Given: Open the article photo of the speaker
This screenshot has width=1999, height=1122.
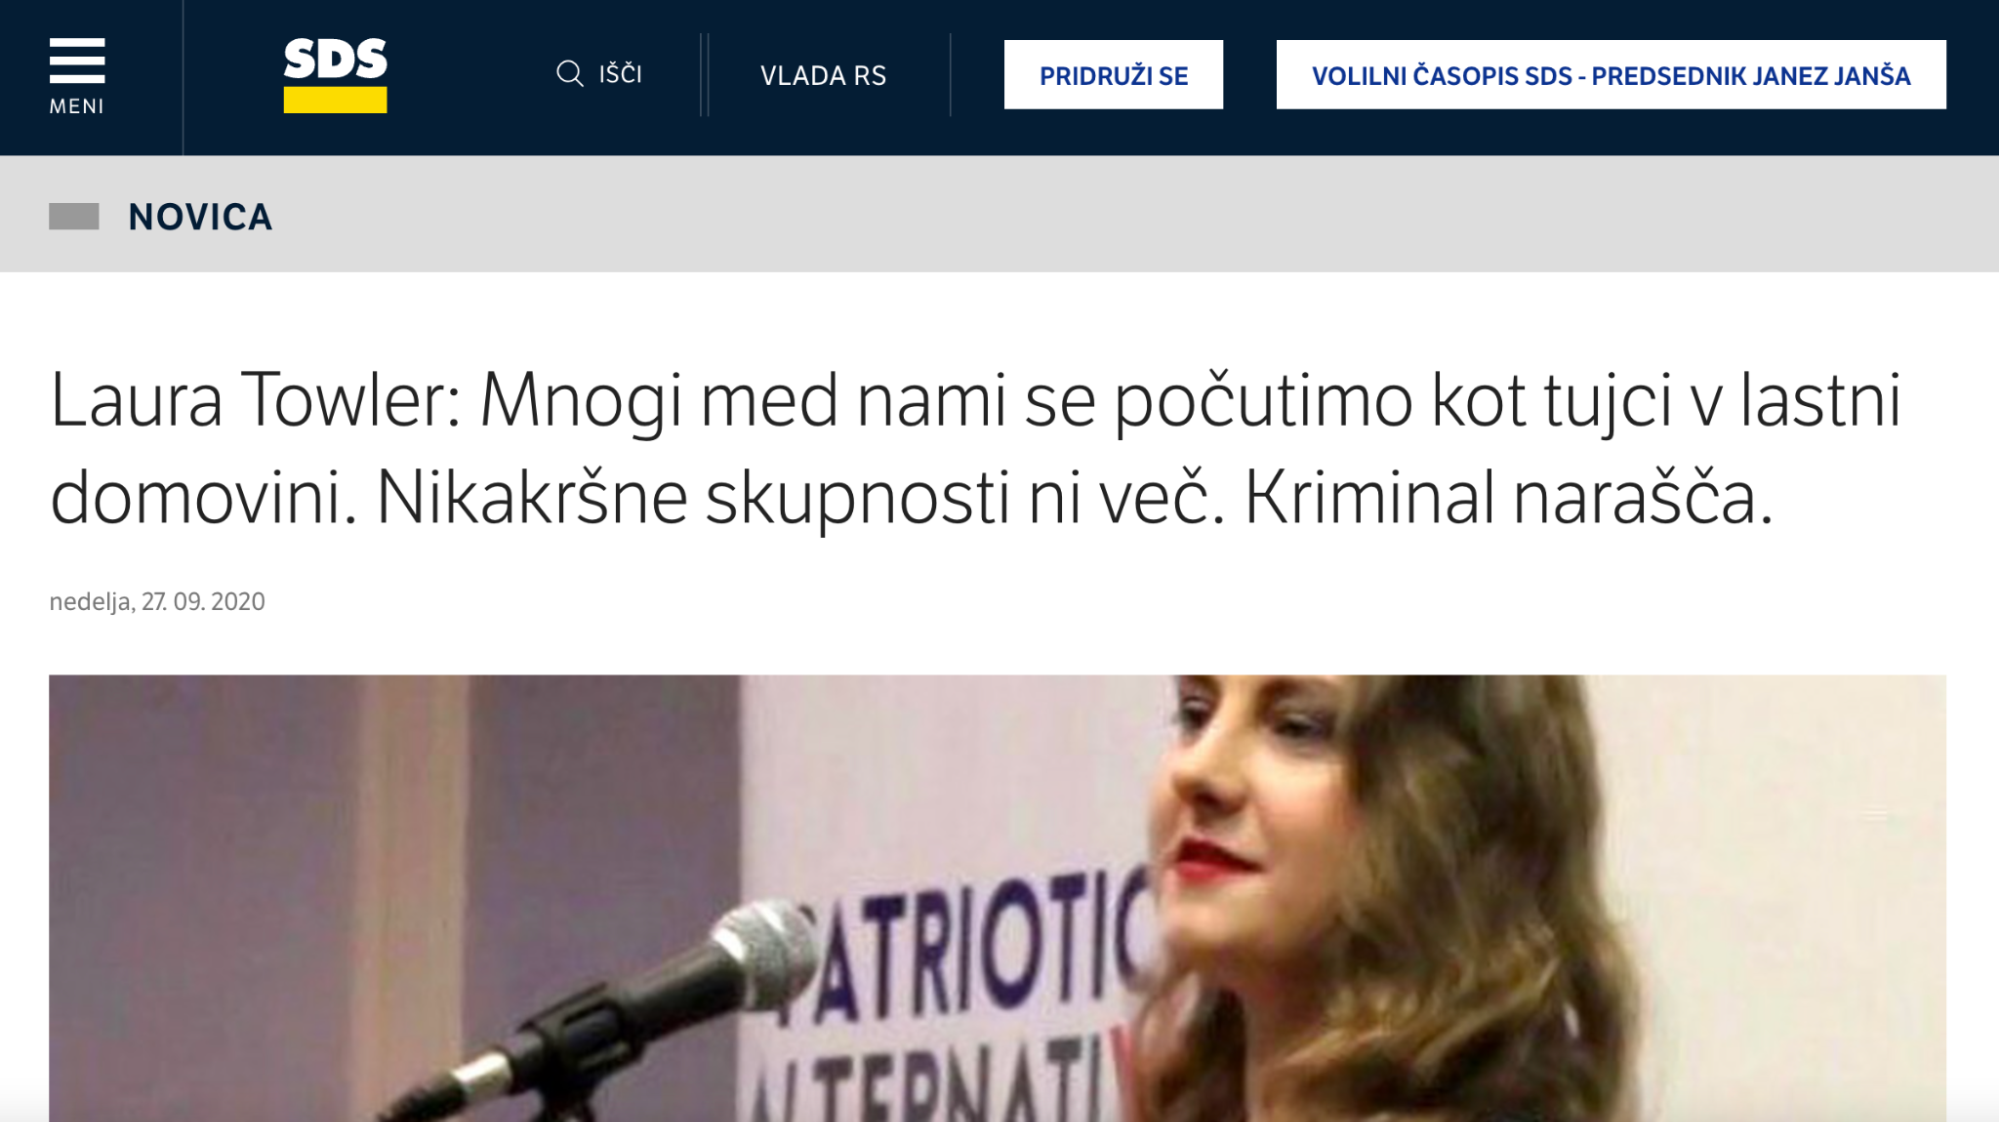Looking at the screenshot, I should [997, 898].
